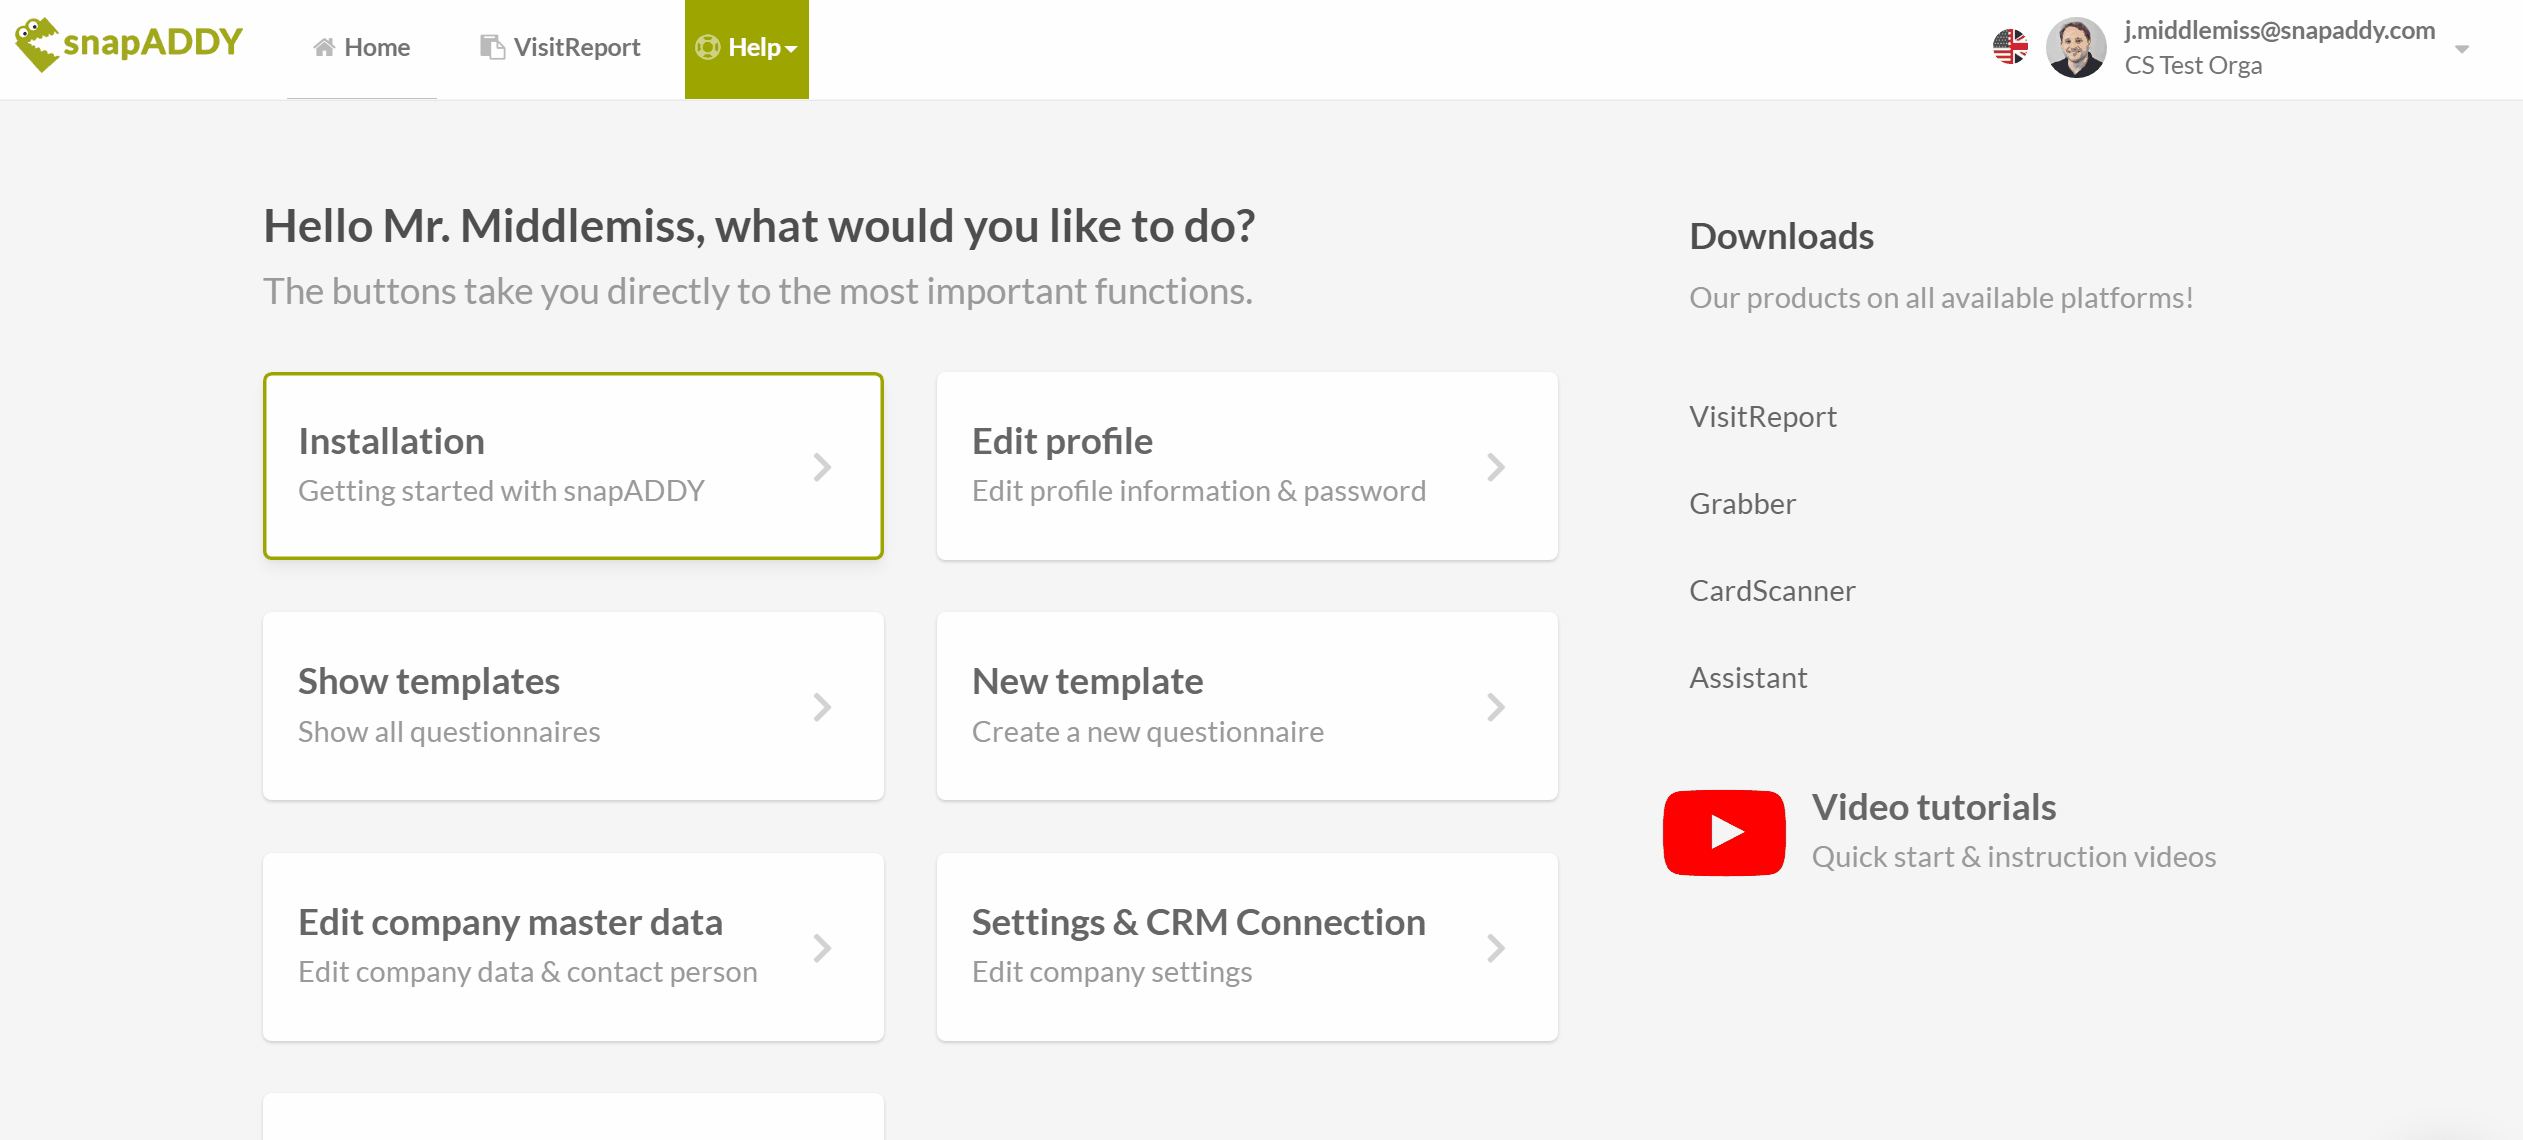Click Edit company master data card
The image size is (2523, 1140).
(573, 948)
